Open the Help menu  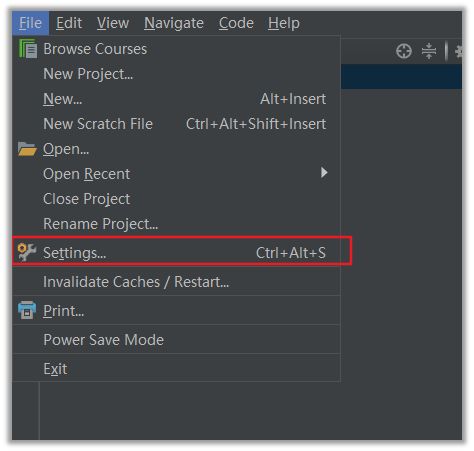click(x=284, y=23)
